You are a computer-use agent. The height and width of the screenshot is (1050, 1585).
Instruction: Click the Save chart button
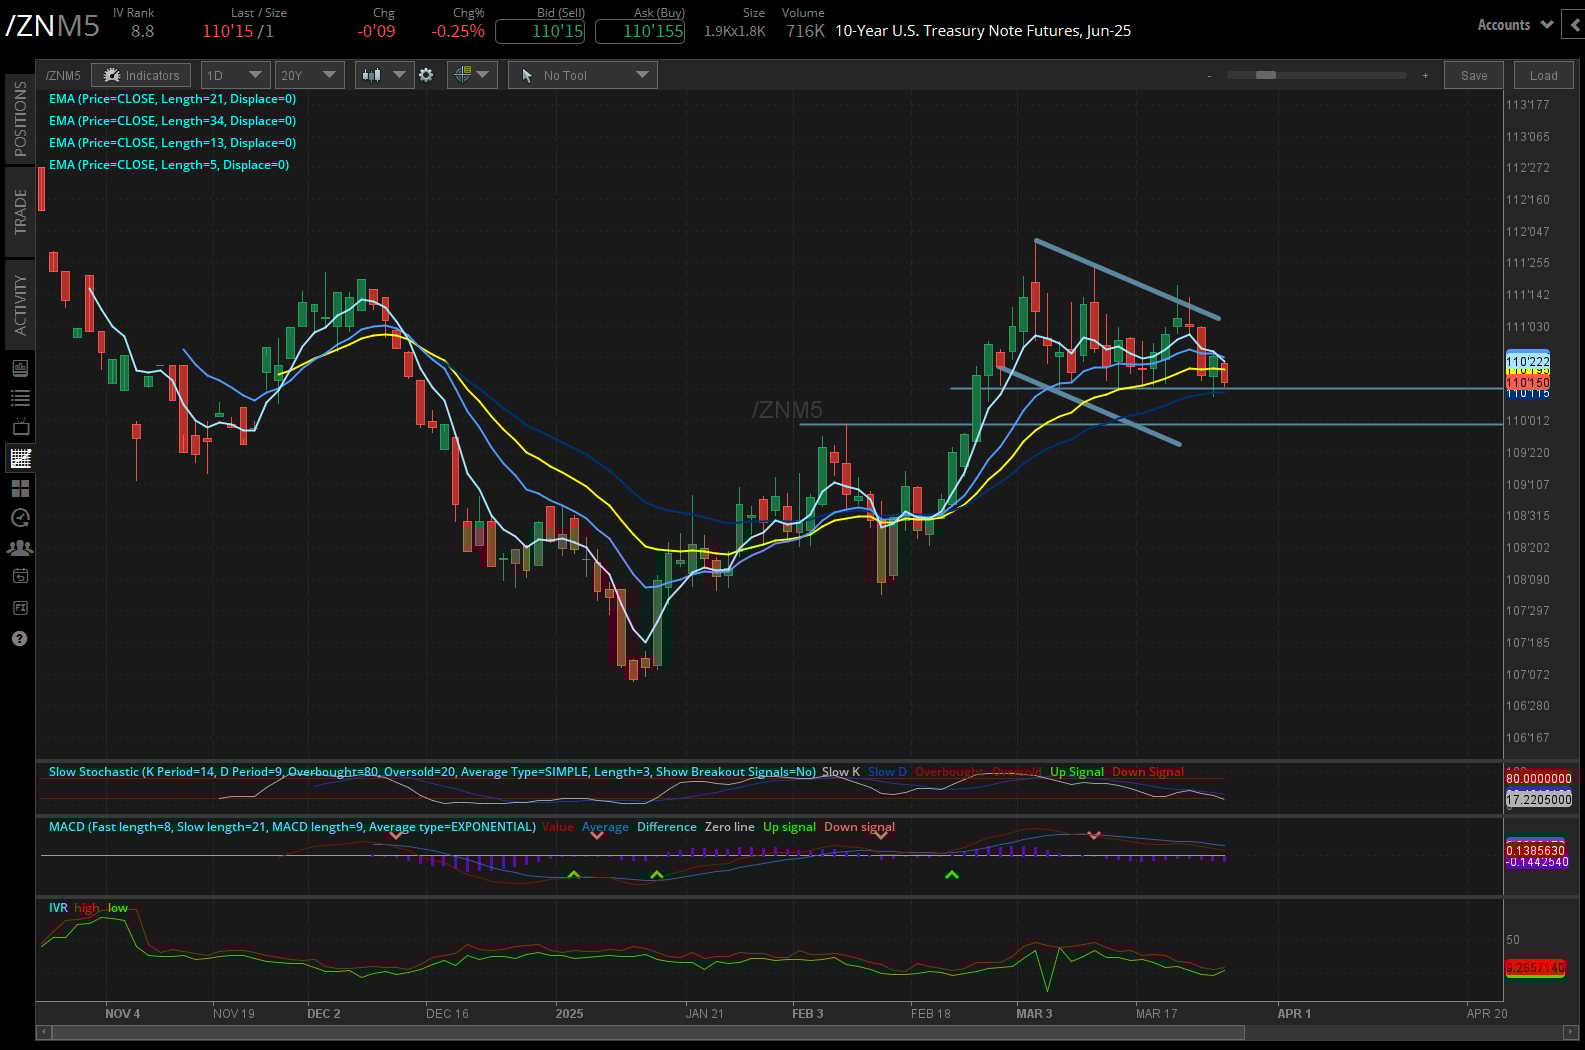pos(1473,75)
